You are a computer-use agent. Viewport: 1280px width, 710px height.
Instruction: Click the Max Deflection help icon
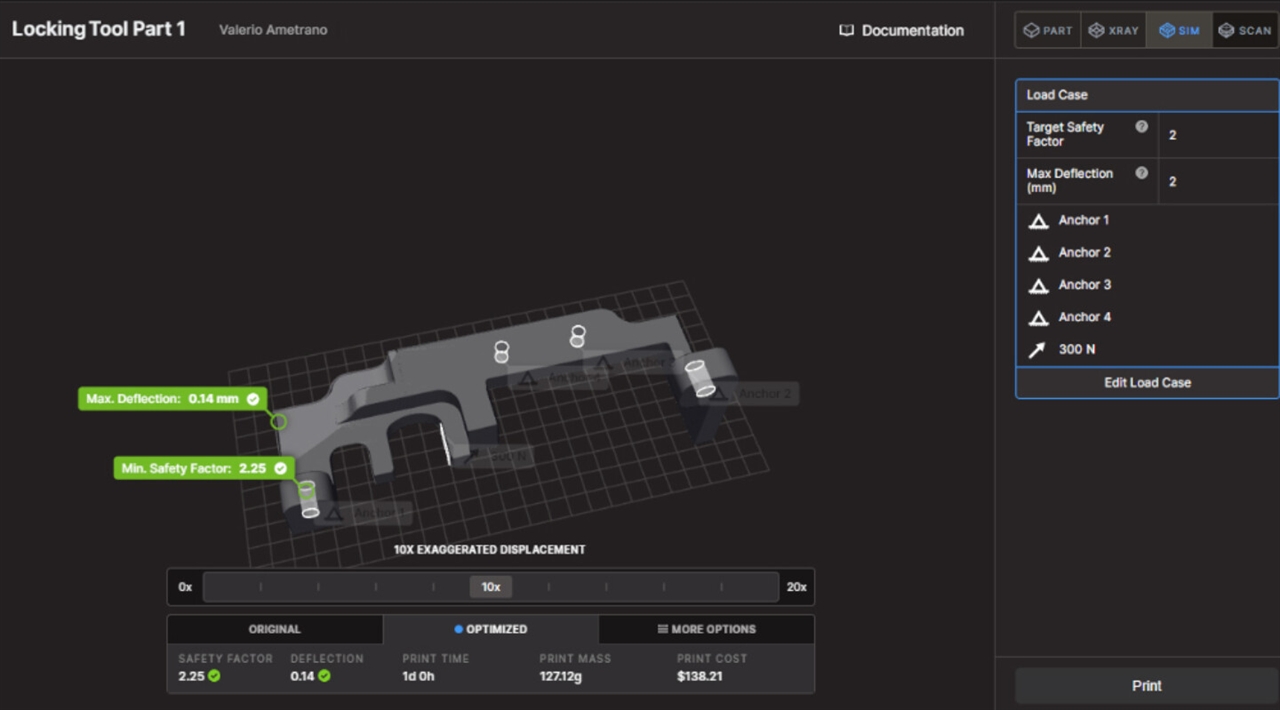[1141, 173]
